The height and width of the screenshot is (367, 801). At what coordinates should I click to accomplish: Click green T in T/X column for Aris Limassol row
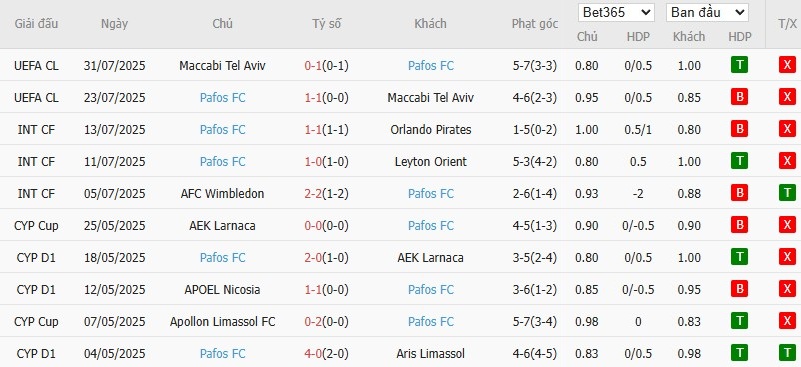point(787,353)
